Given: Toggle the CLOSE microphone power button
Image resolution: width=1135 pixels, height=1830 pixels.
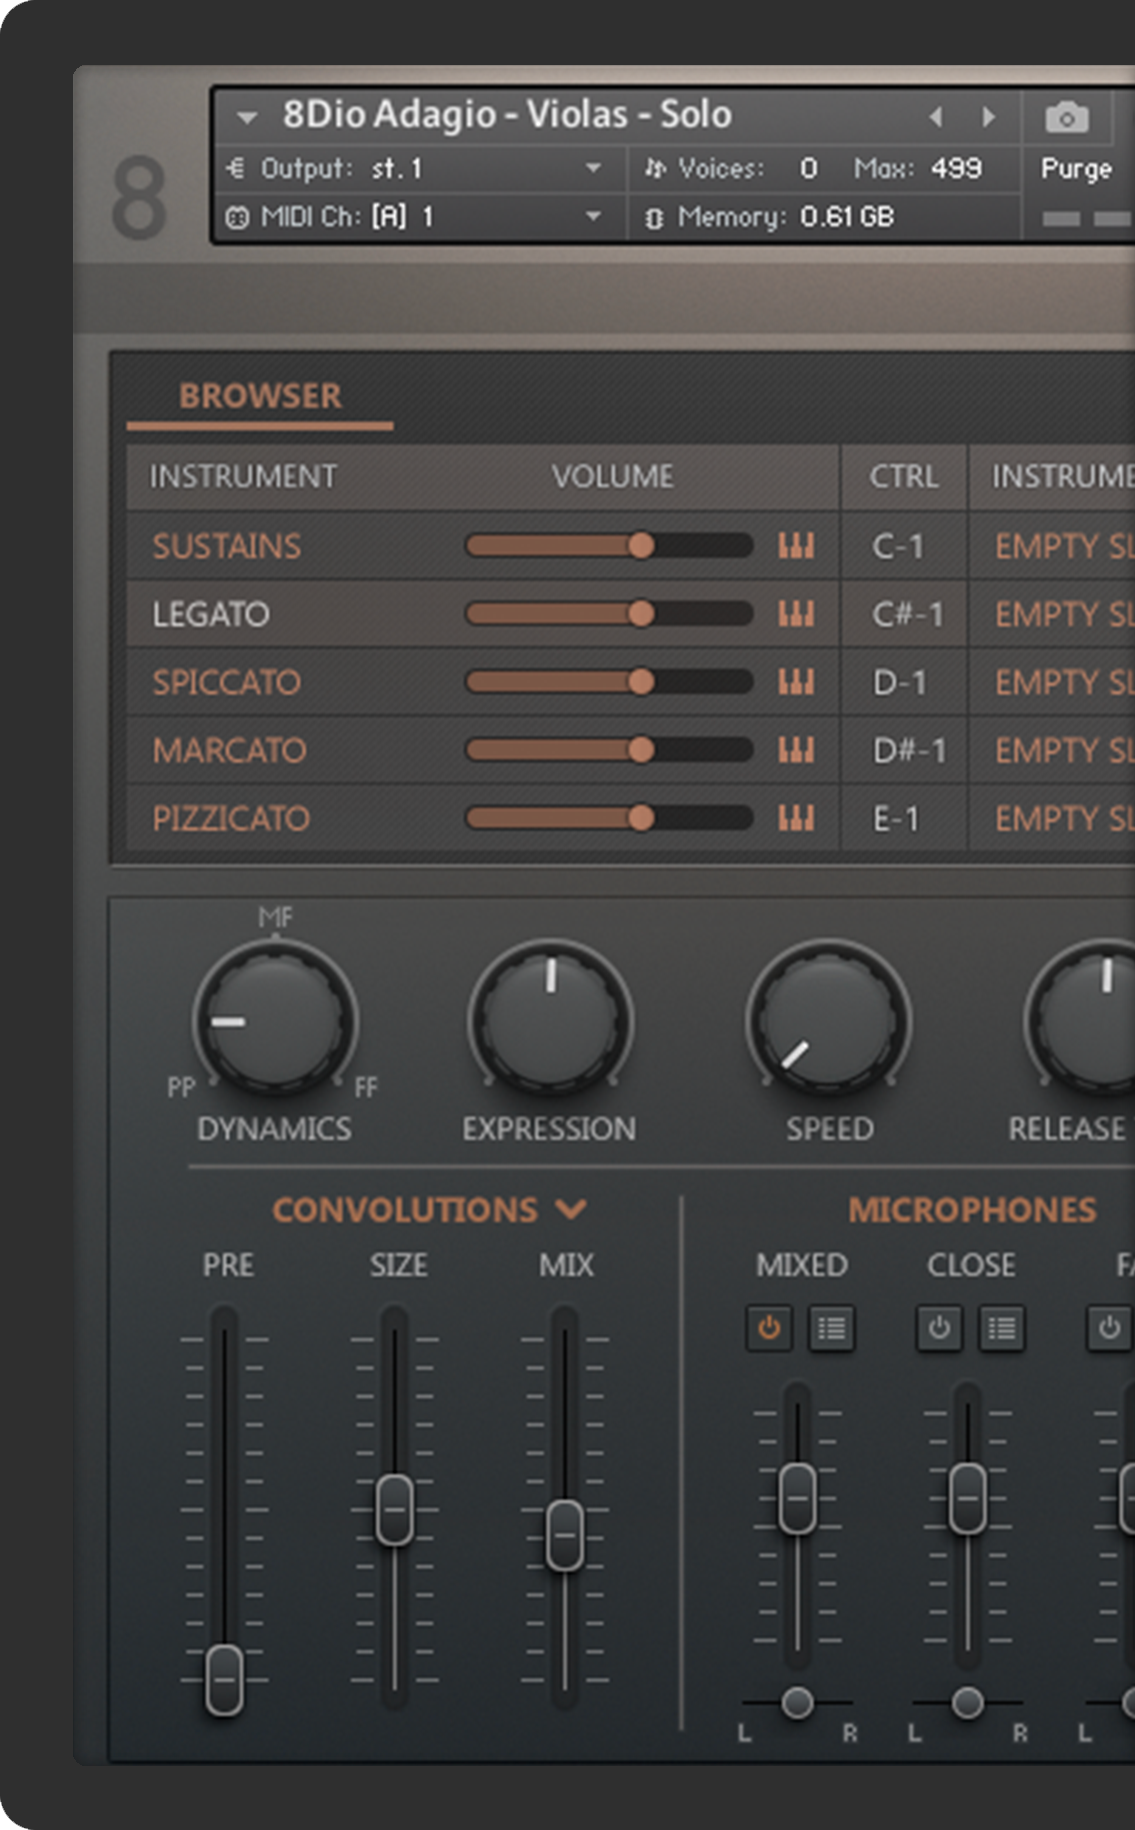Looking at the screenshot, I should (x=939, y=1329).
